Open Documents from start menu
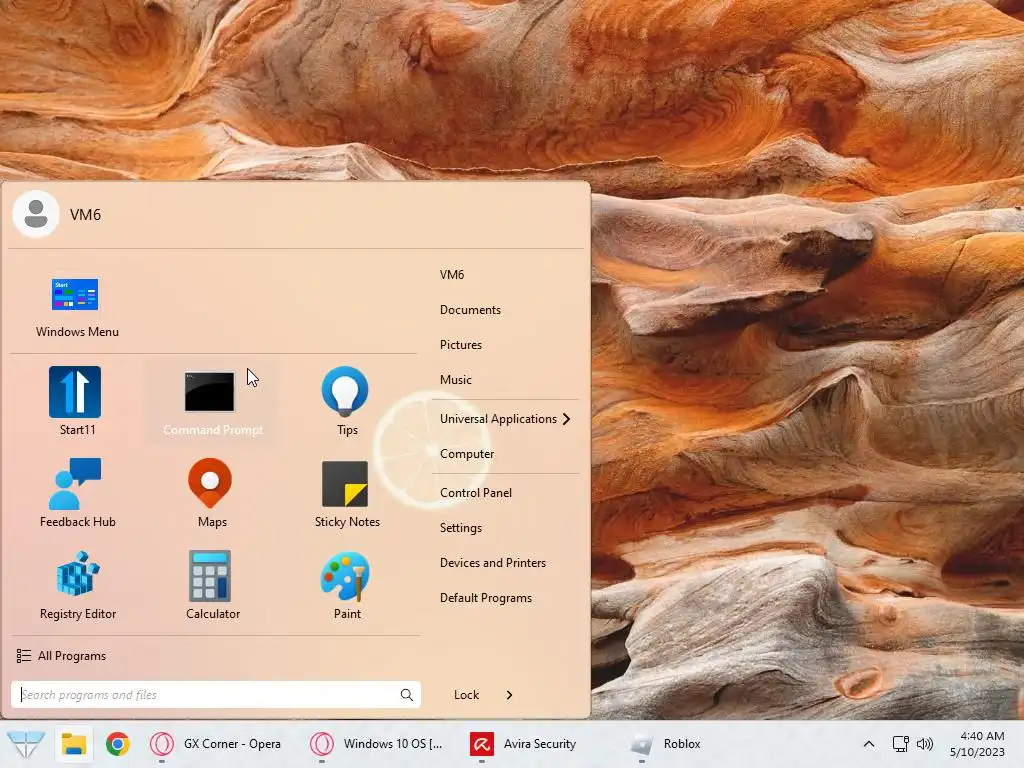 tap(470, 310)
